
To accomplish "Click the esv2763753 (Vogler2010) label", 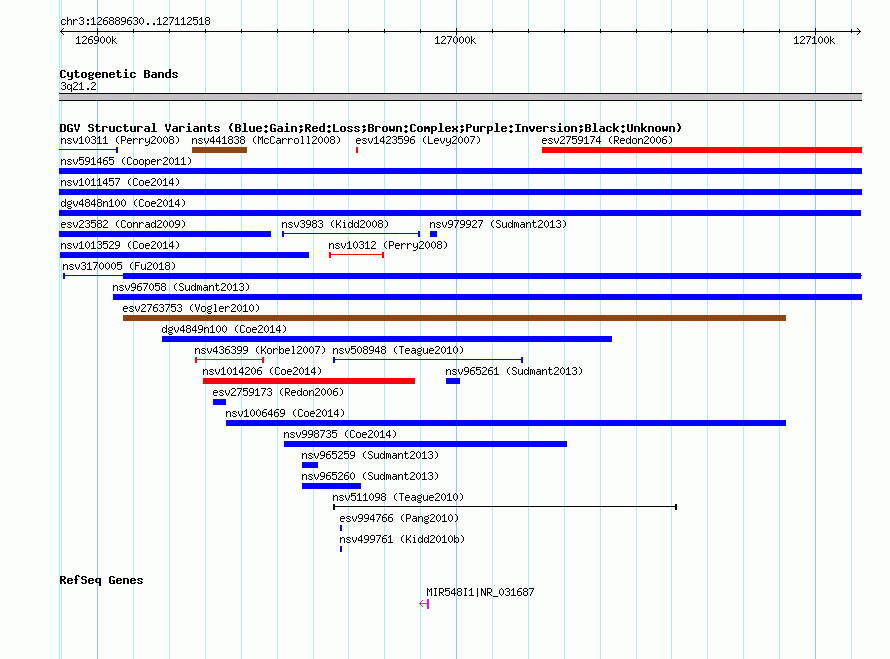I will point(191,308).
